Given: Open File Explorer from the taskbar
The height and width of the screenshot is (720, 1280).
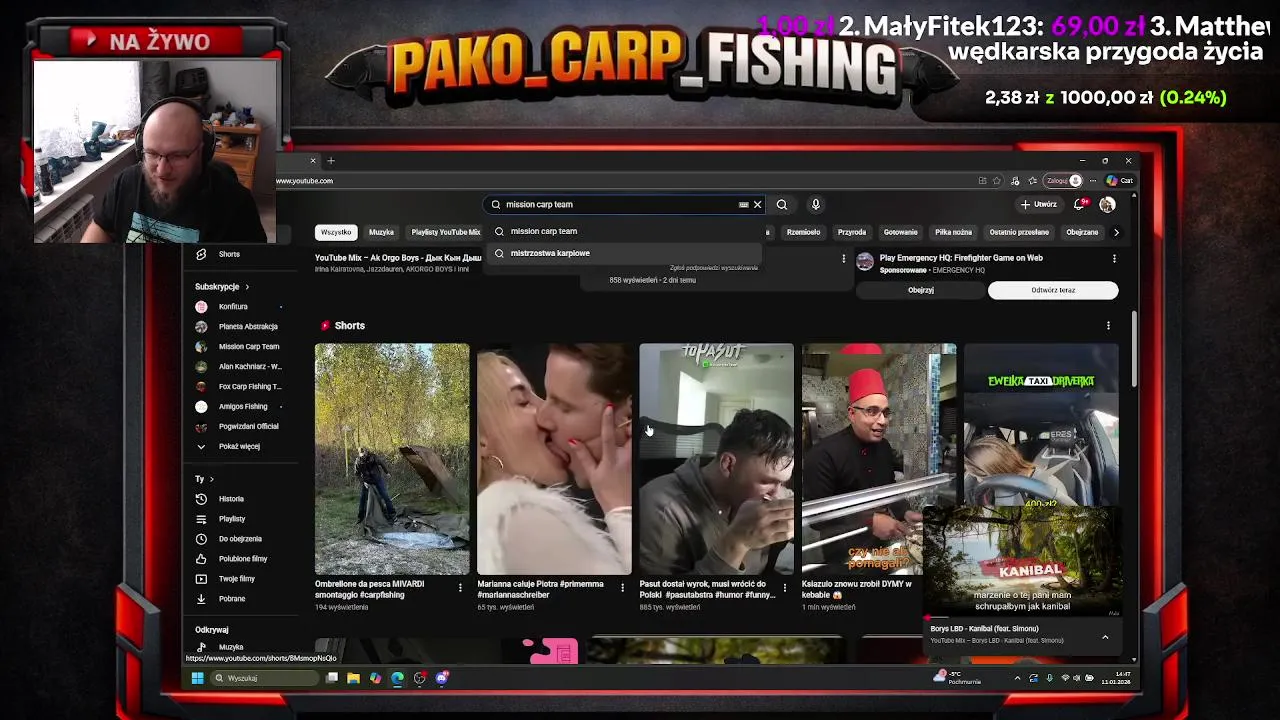Looking at the screenshot, I should click(x=353, y=678).
